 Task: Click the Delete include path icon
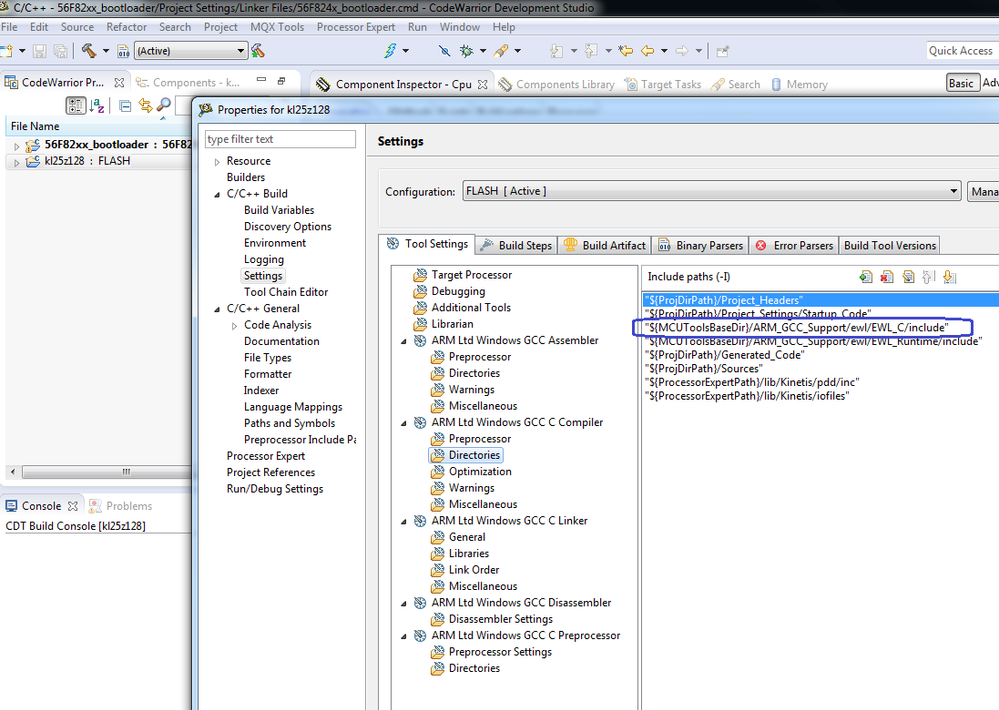[x=887, y=277]
